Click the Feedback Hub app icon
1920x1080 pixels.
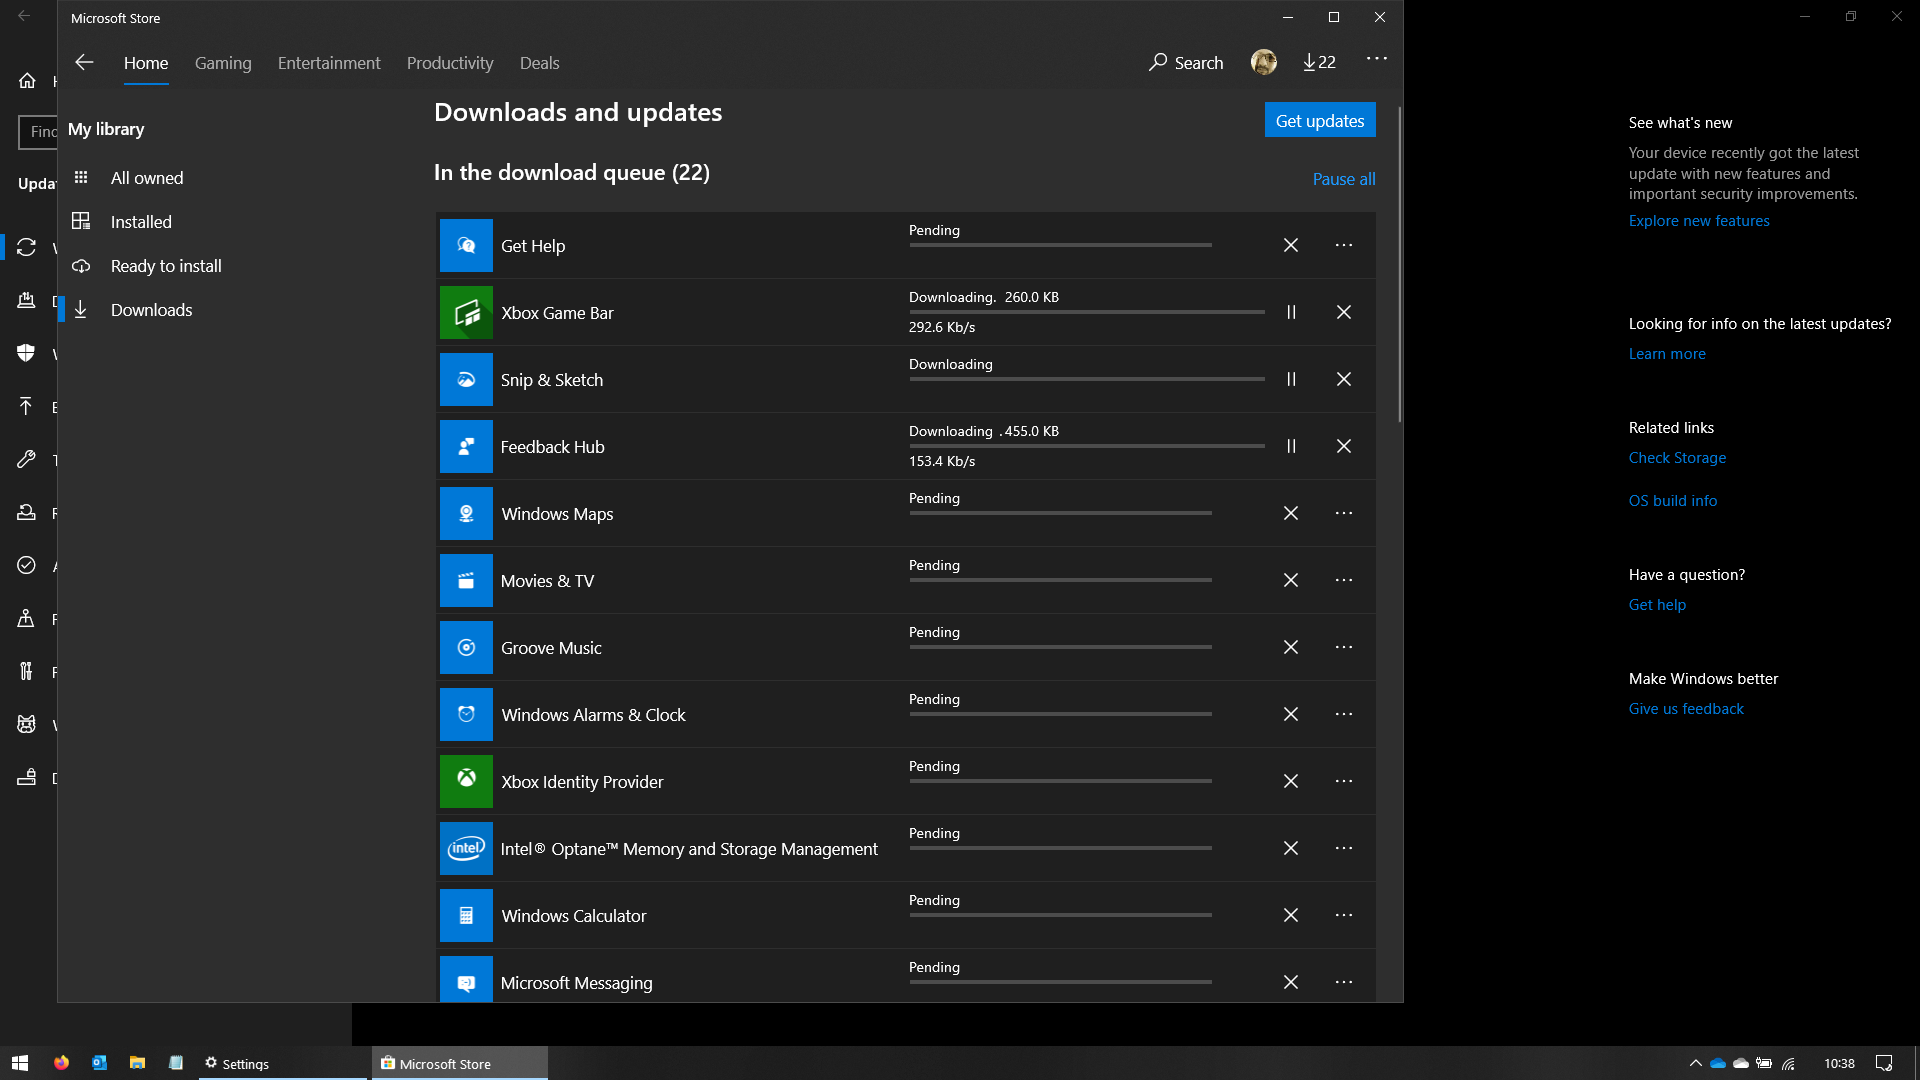(466, 446)
